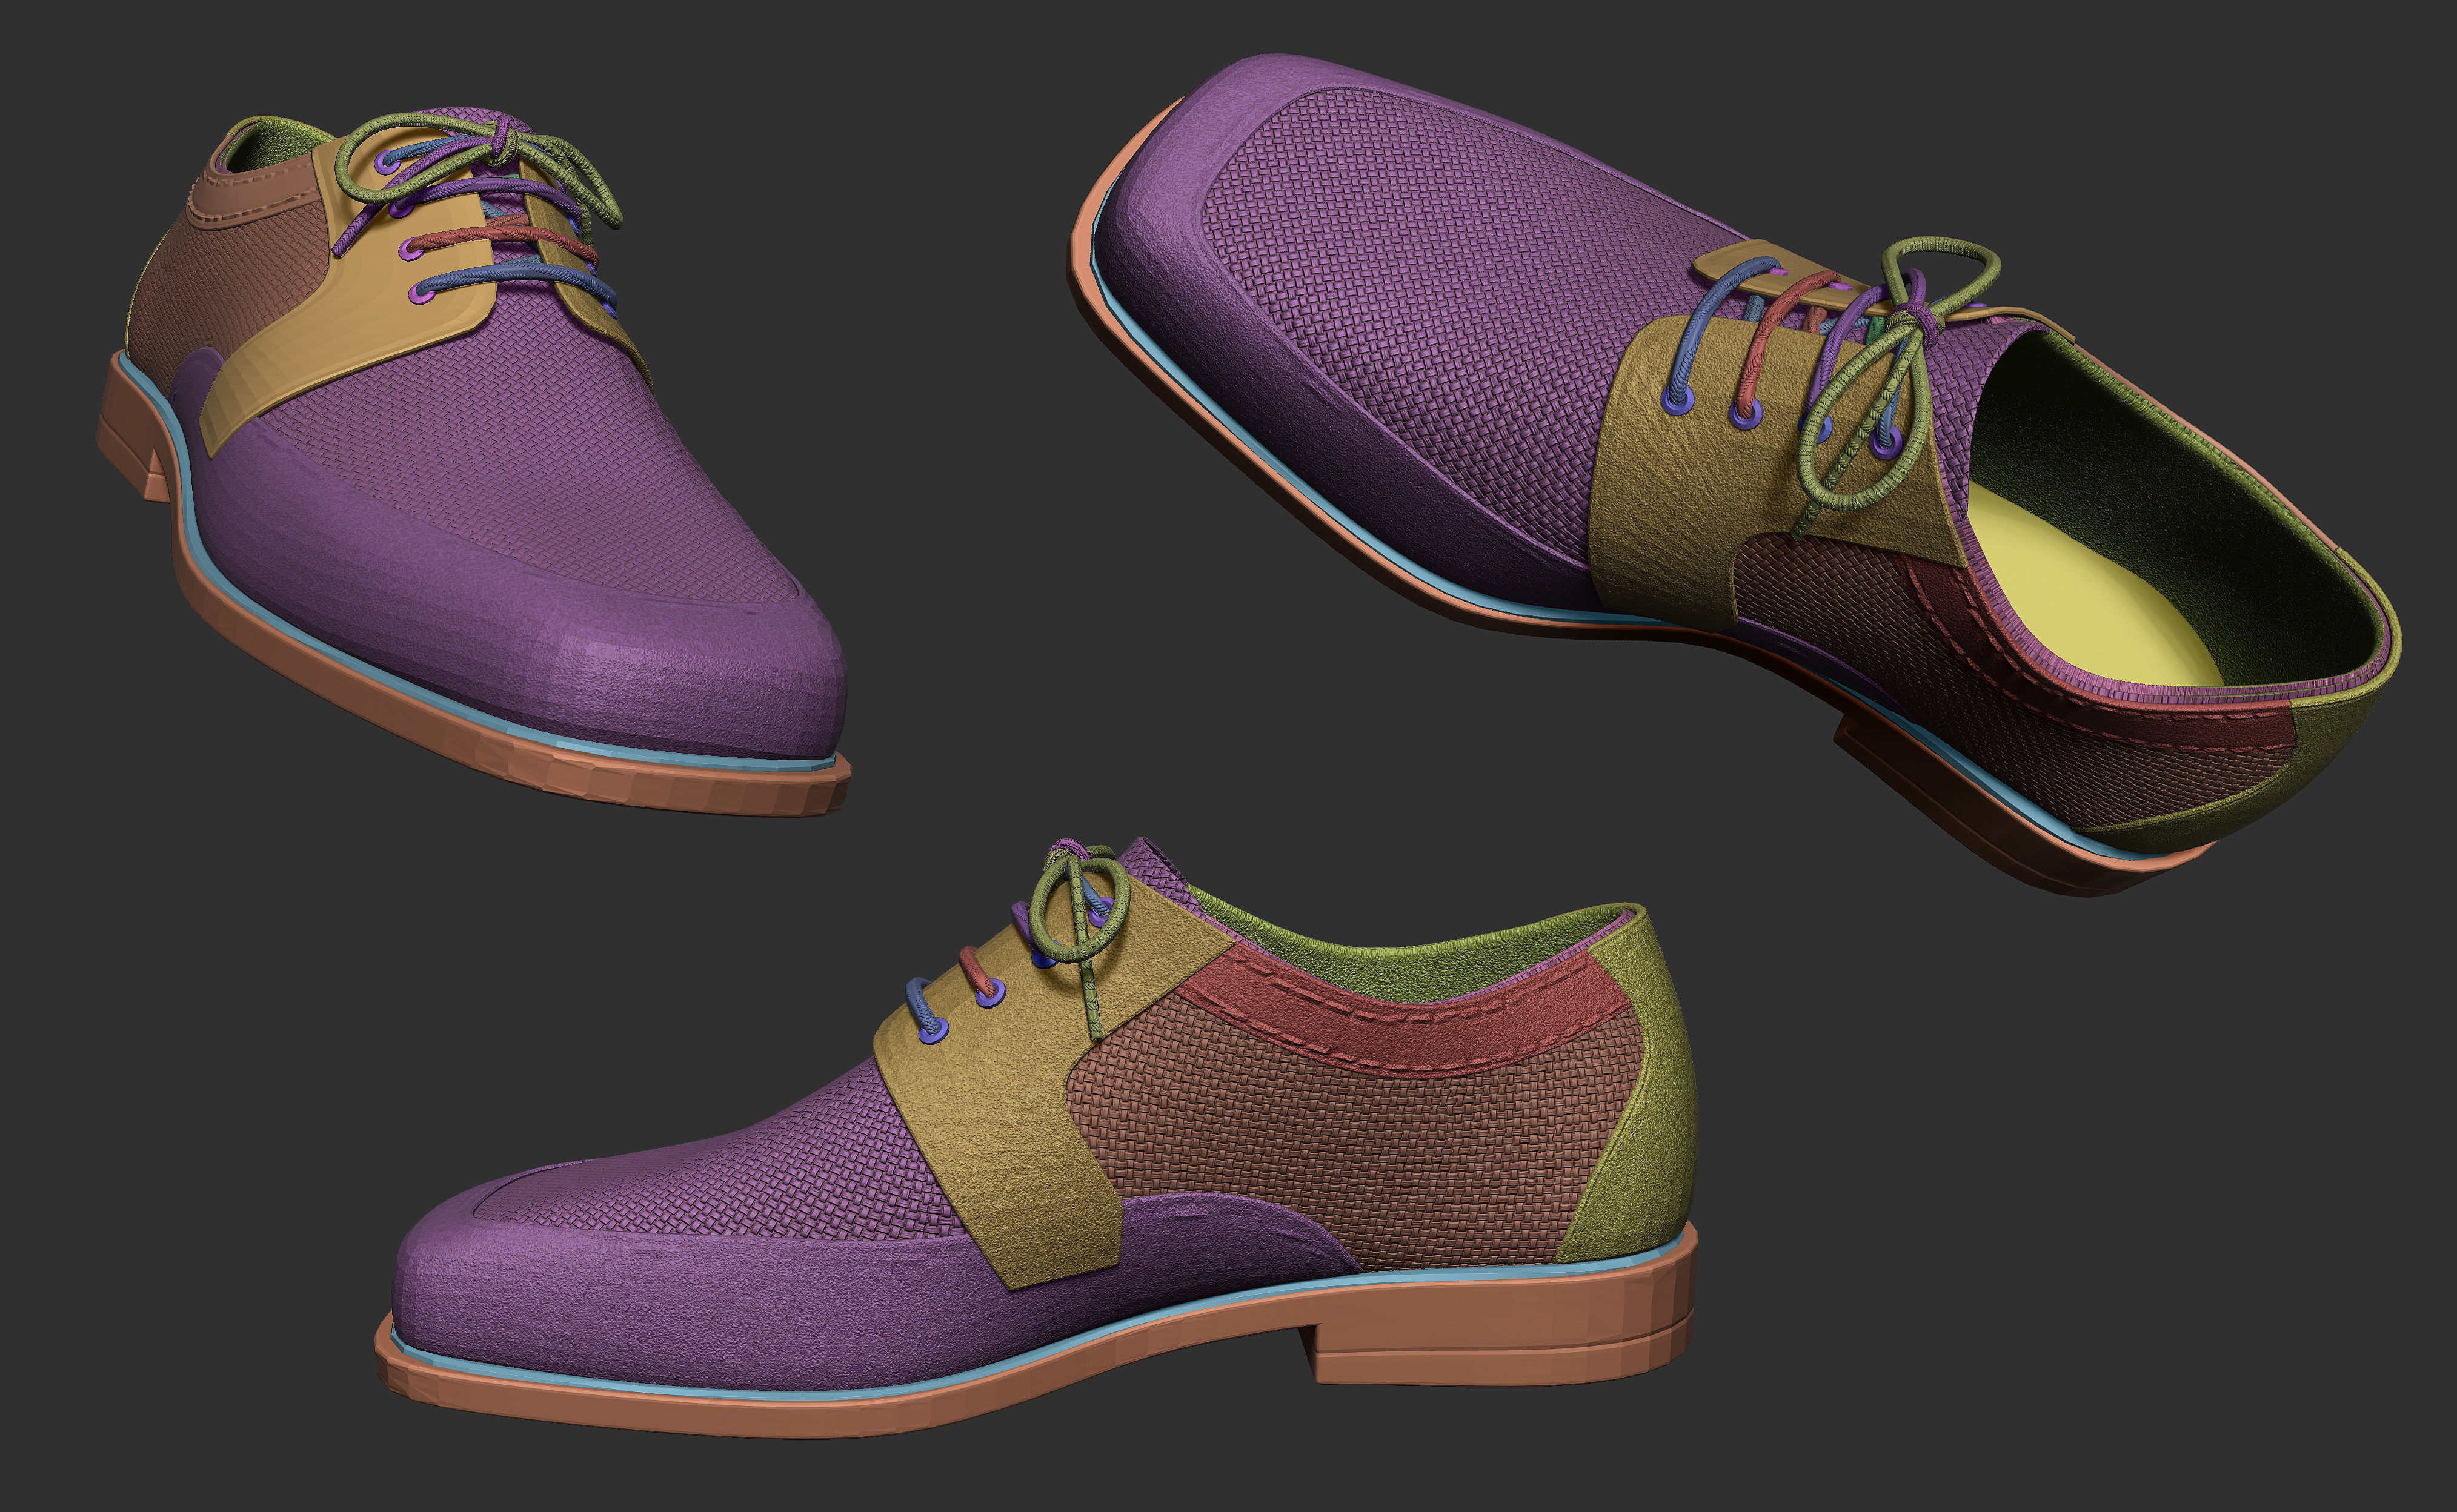
Task: Click the side-profile shoe render at bottom
Action: pyautogui.click(x=1036, y=1138)
